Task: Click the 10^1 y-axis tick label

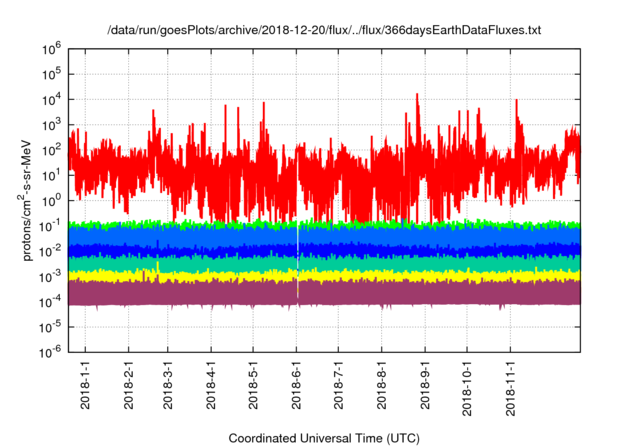Action: 52,176
